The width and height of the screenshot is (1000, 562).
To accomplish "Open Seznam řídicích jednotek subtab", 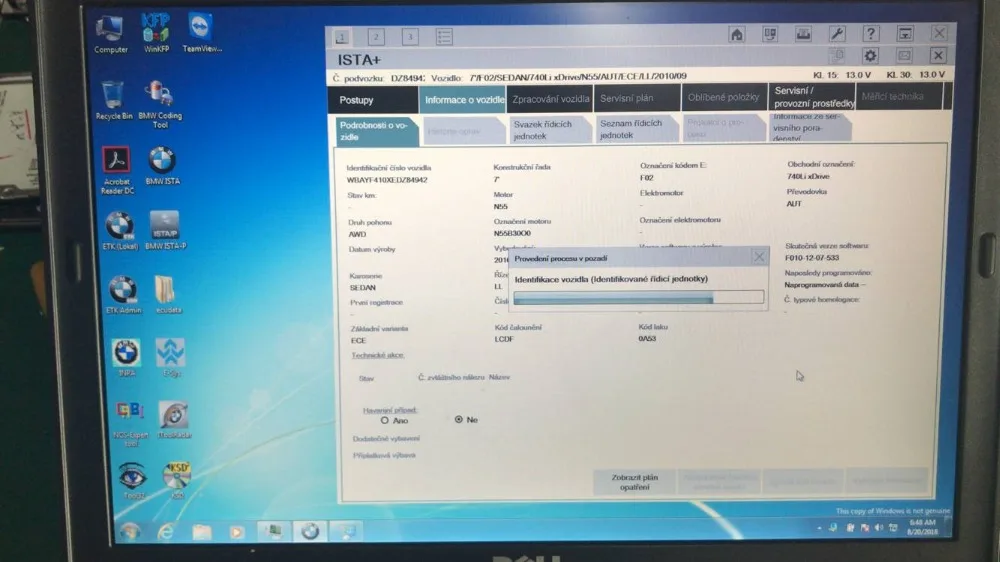I will click(x=635, y=129).
